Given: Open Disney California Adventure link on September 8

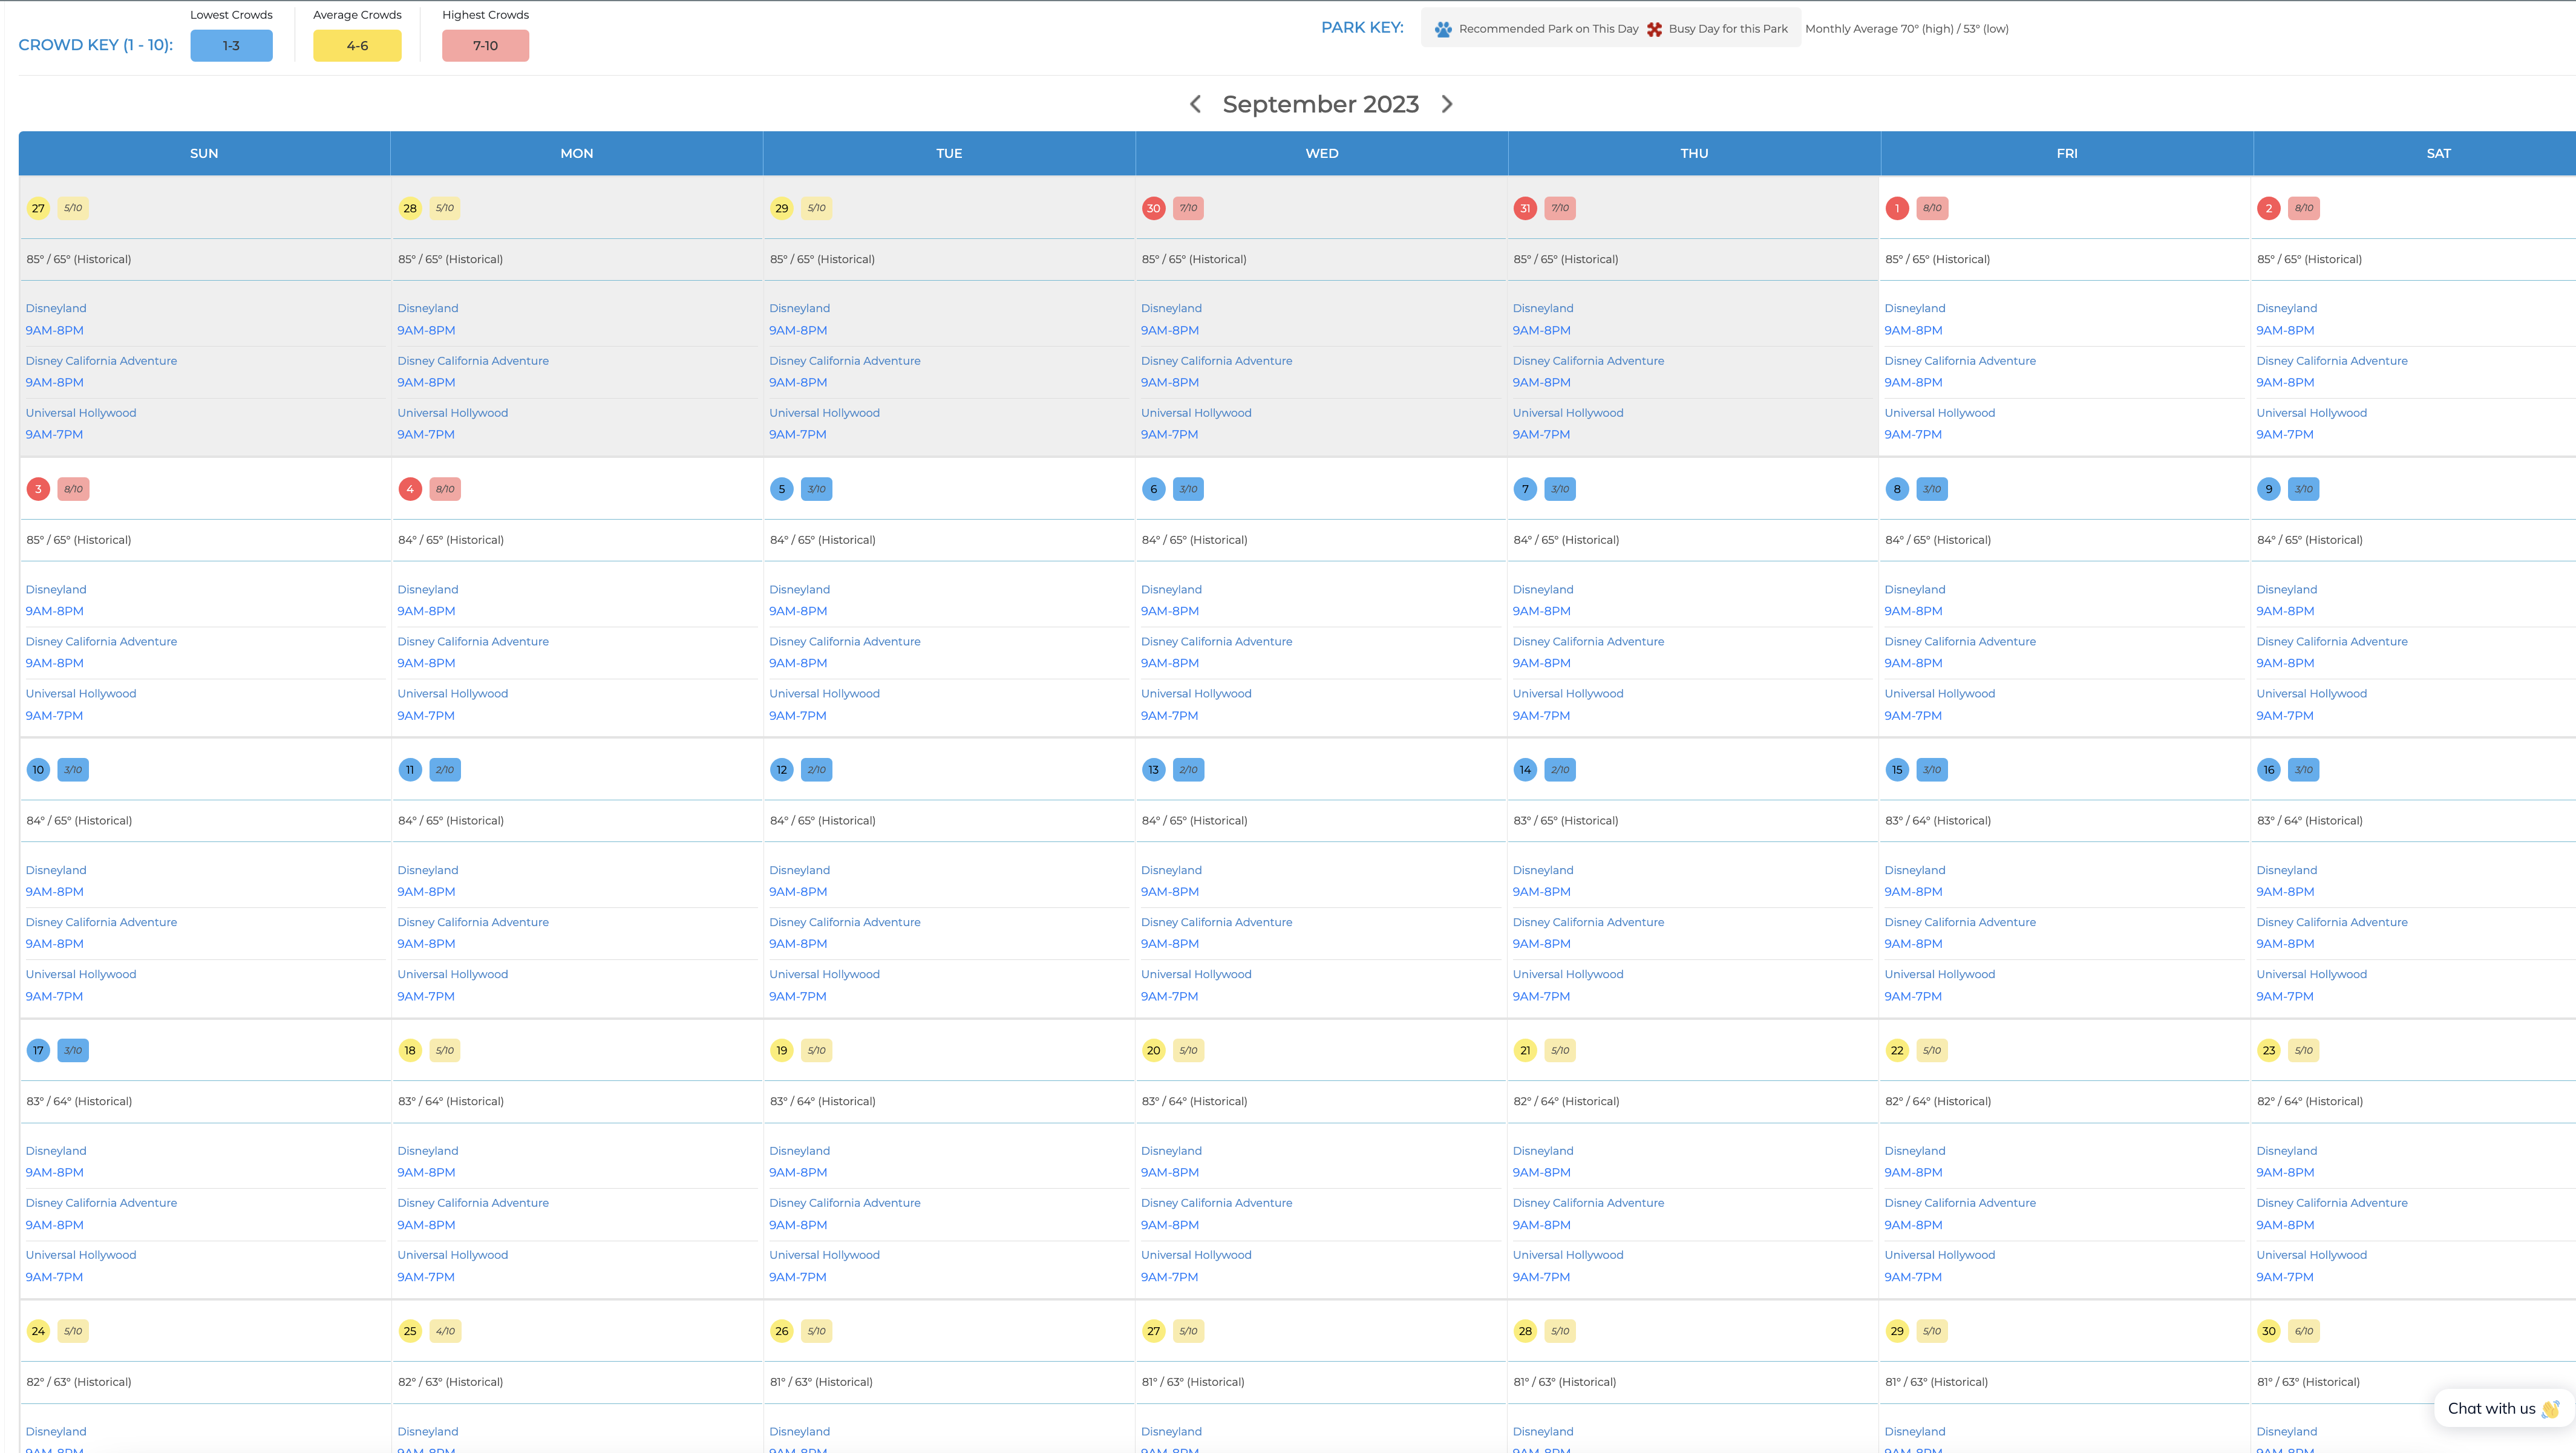Looking at the screenshot, I should [1960, 642].
